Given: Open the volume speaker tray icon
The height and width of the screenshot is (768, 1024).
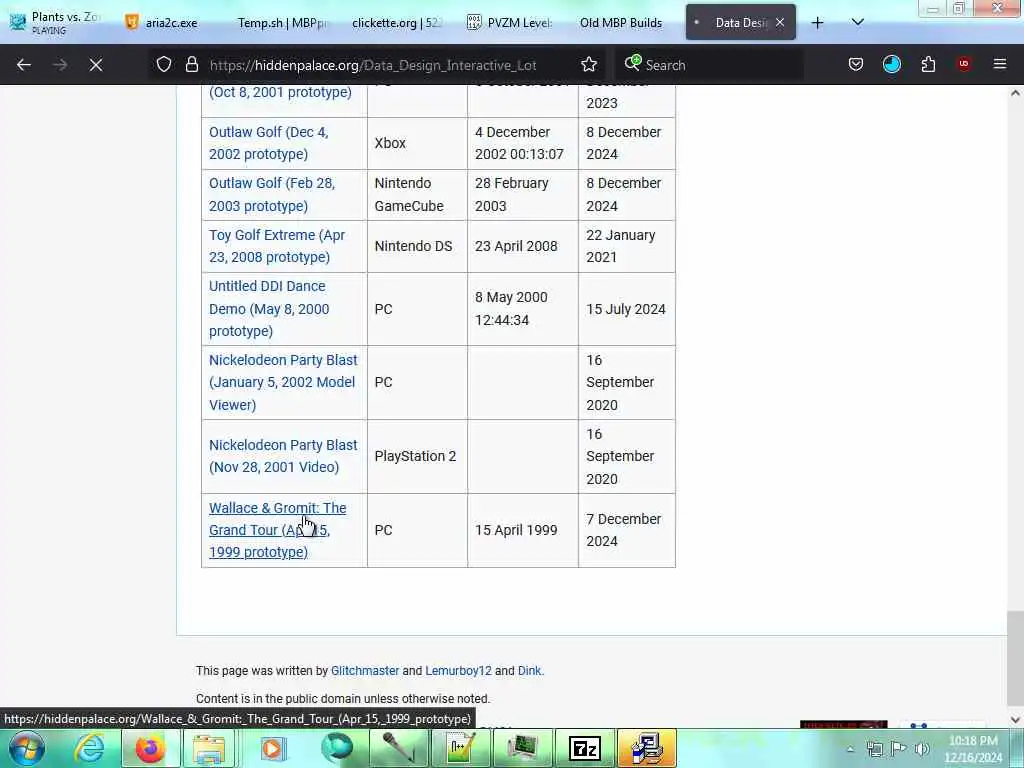Looking at the screenshot, I should (922, 749).
